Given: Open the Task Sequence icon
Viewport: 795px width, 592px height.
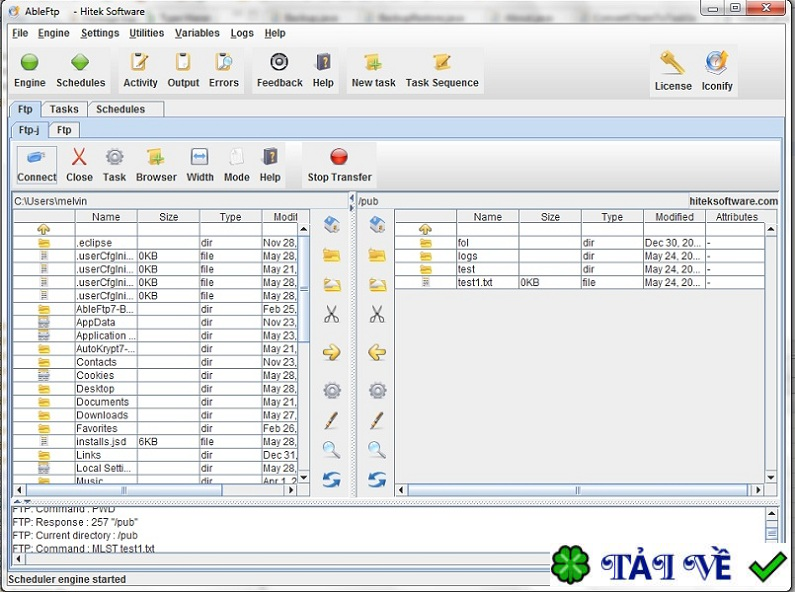Looking at the screenshot, I should 442,70.
